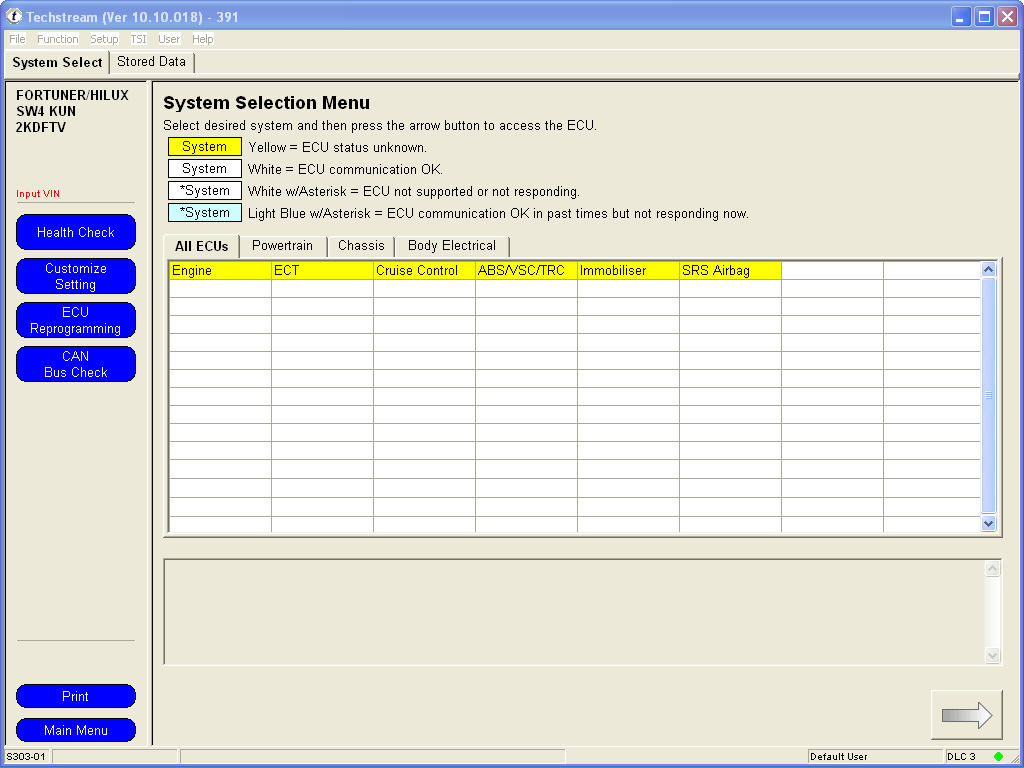Select the SRS Airbag system cell
Screen dimensions: 1024x768
730,270
